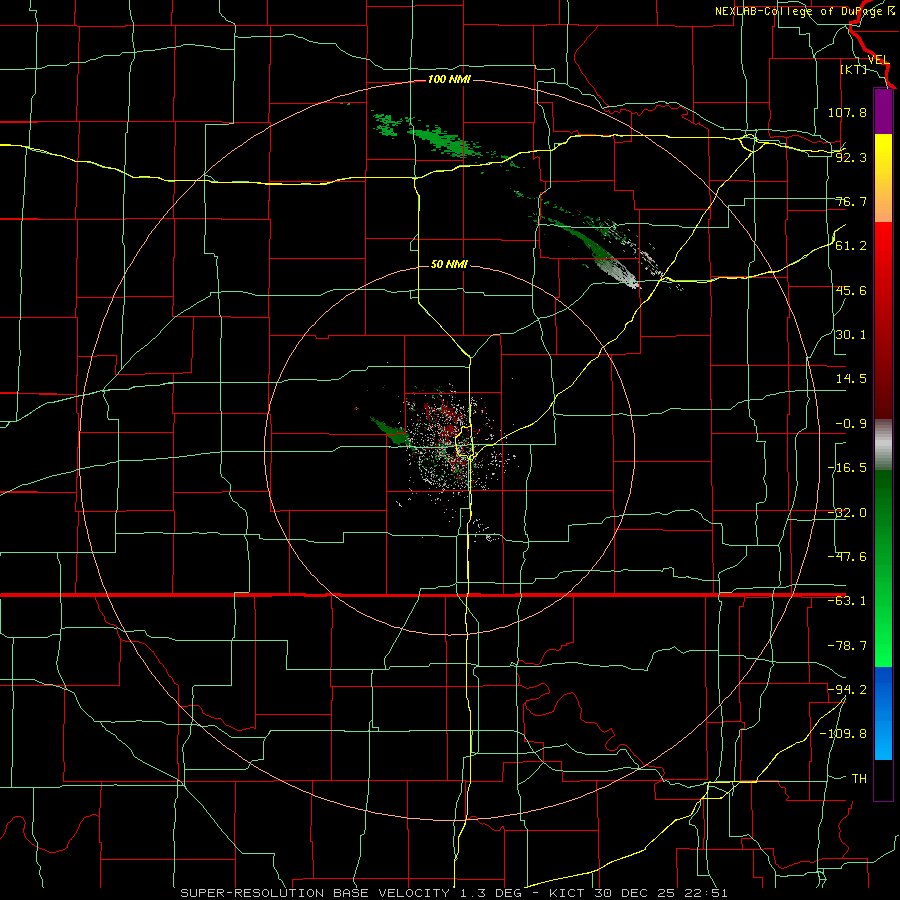
Task: Click the 50 NMI range ring label
Action: click(x=449, y=264)
